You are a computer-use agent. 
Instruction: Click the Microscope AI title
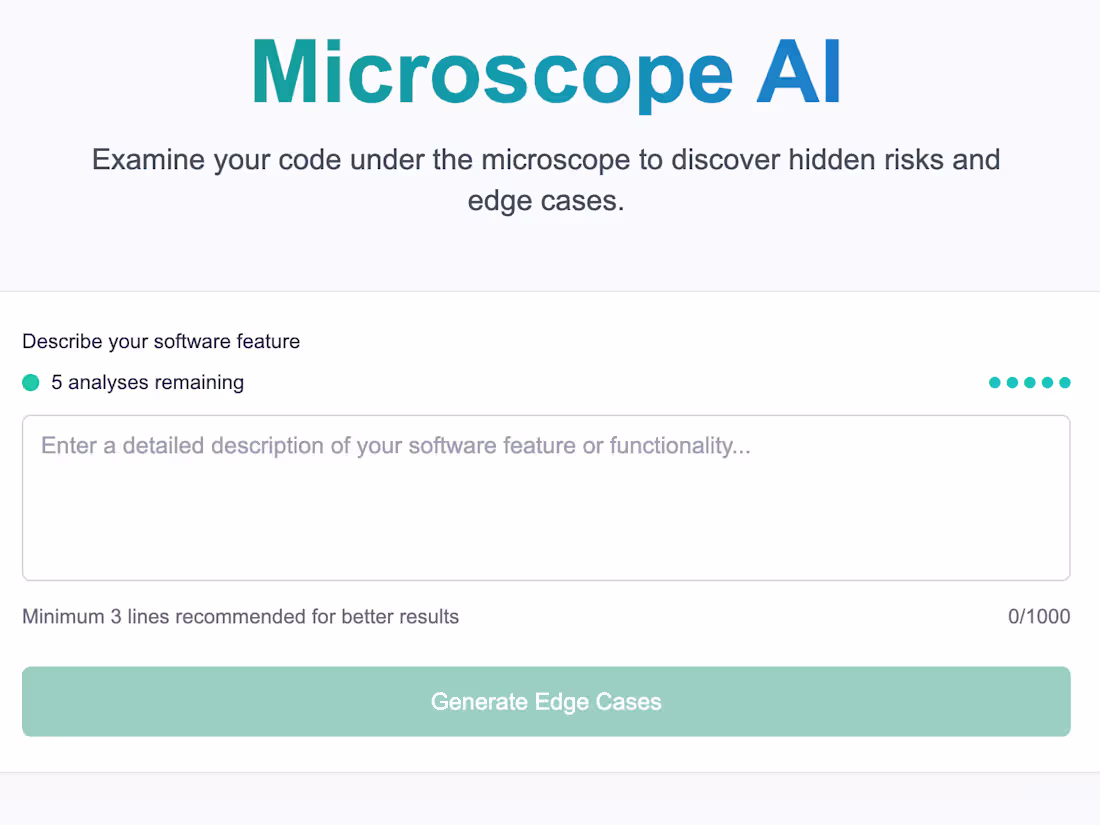tap(547, 70)
